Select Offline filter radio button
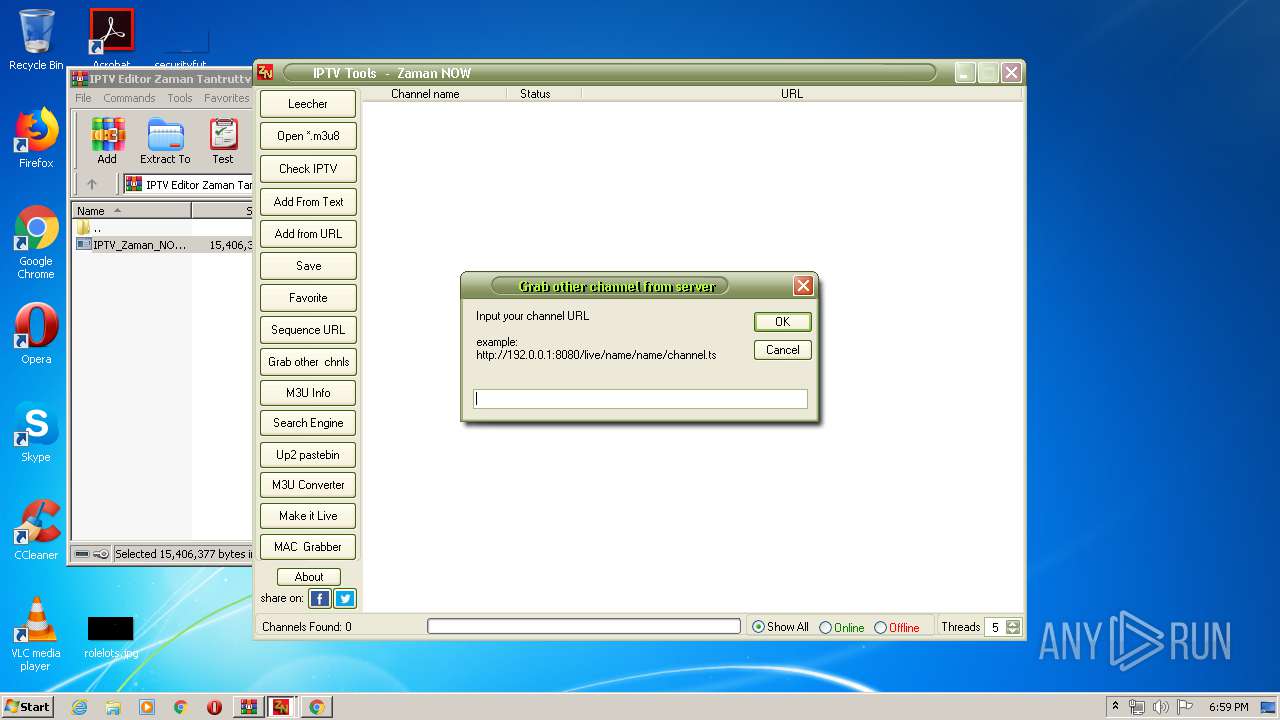Screen dimensions: 1280x720 [880, 627]
